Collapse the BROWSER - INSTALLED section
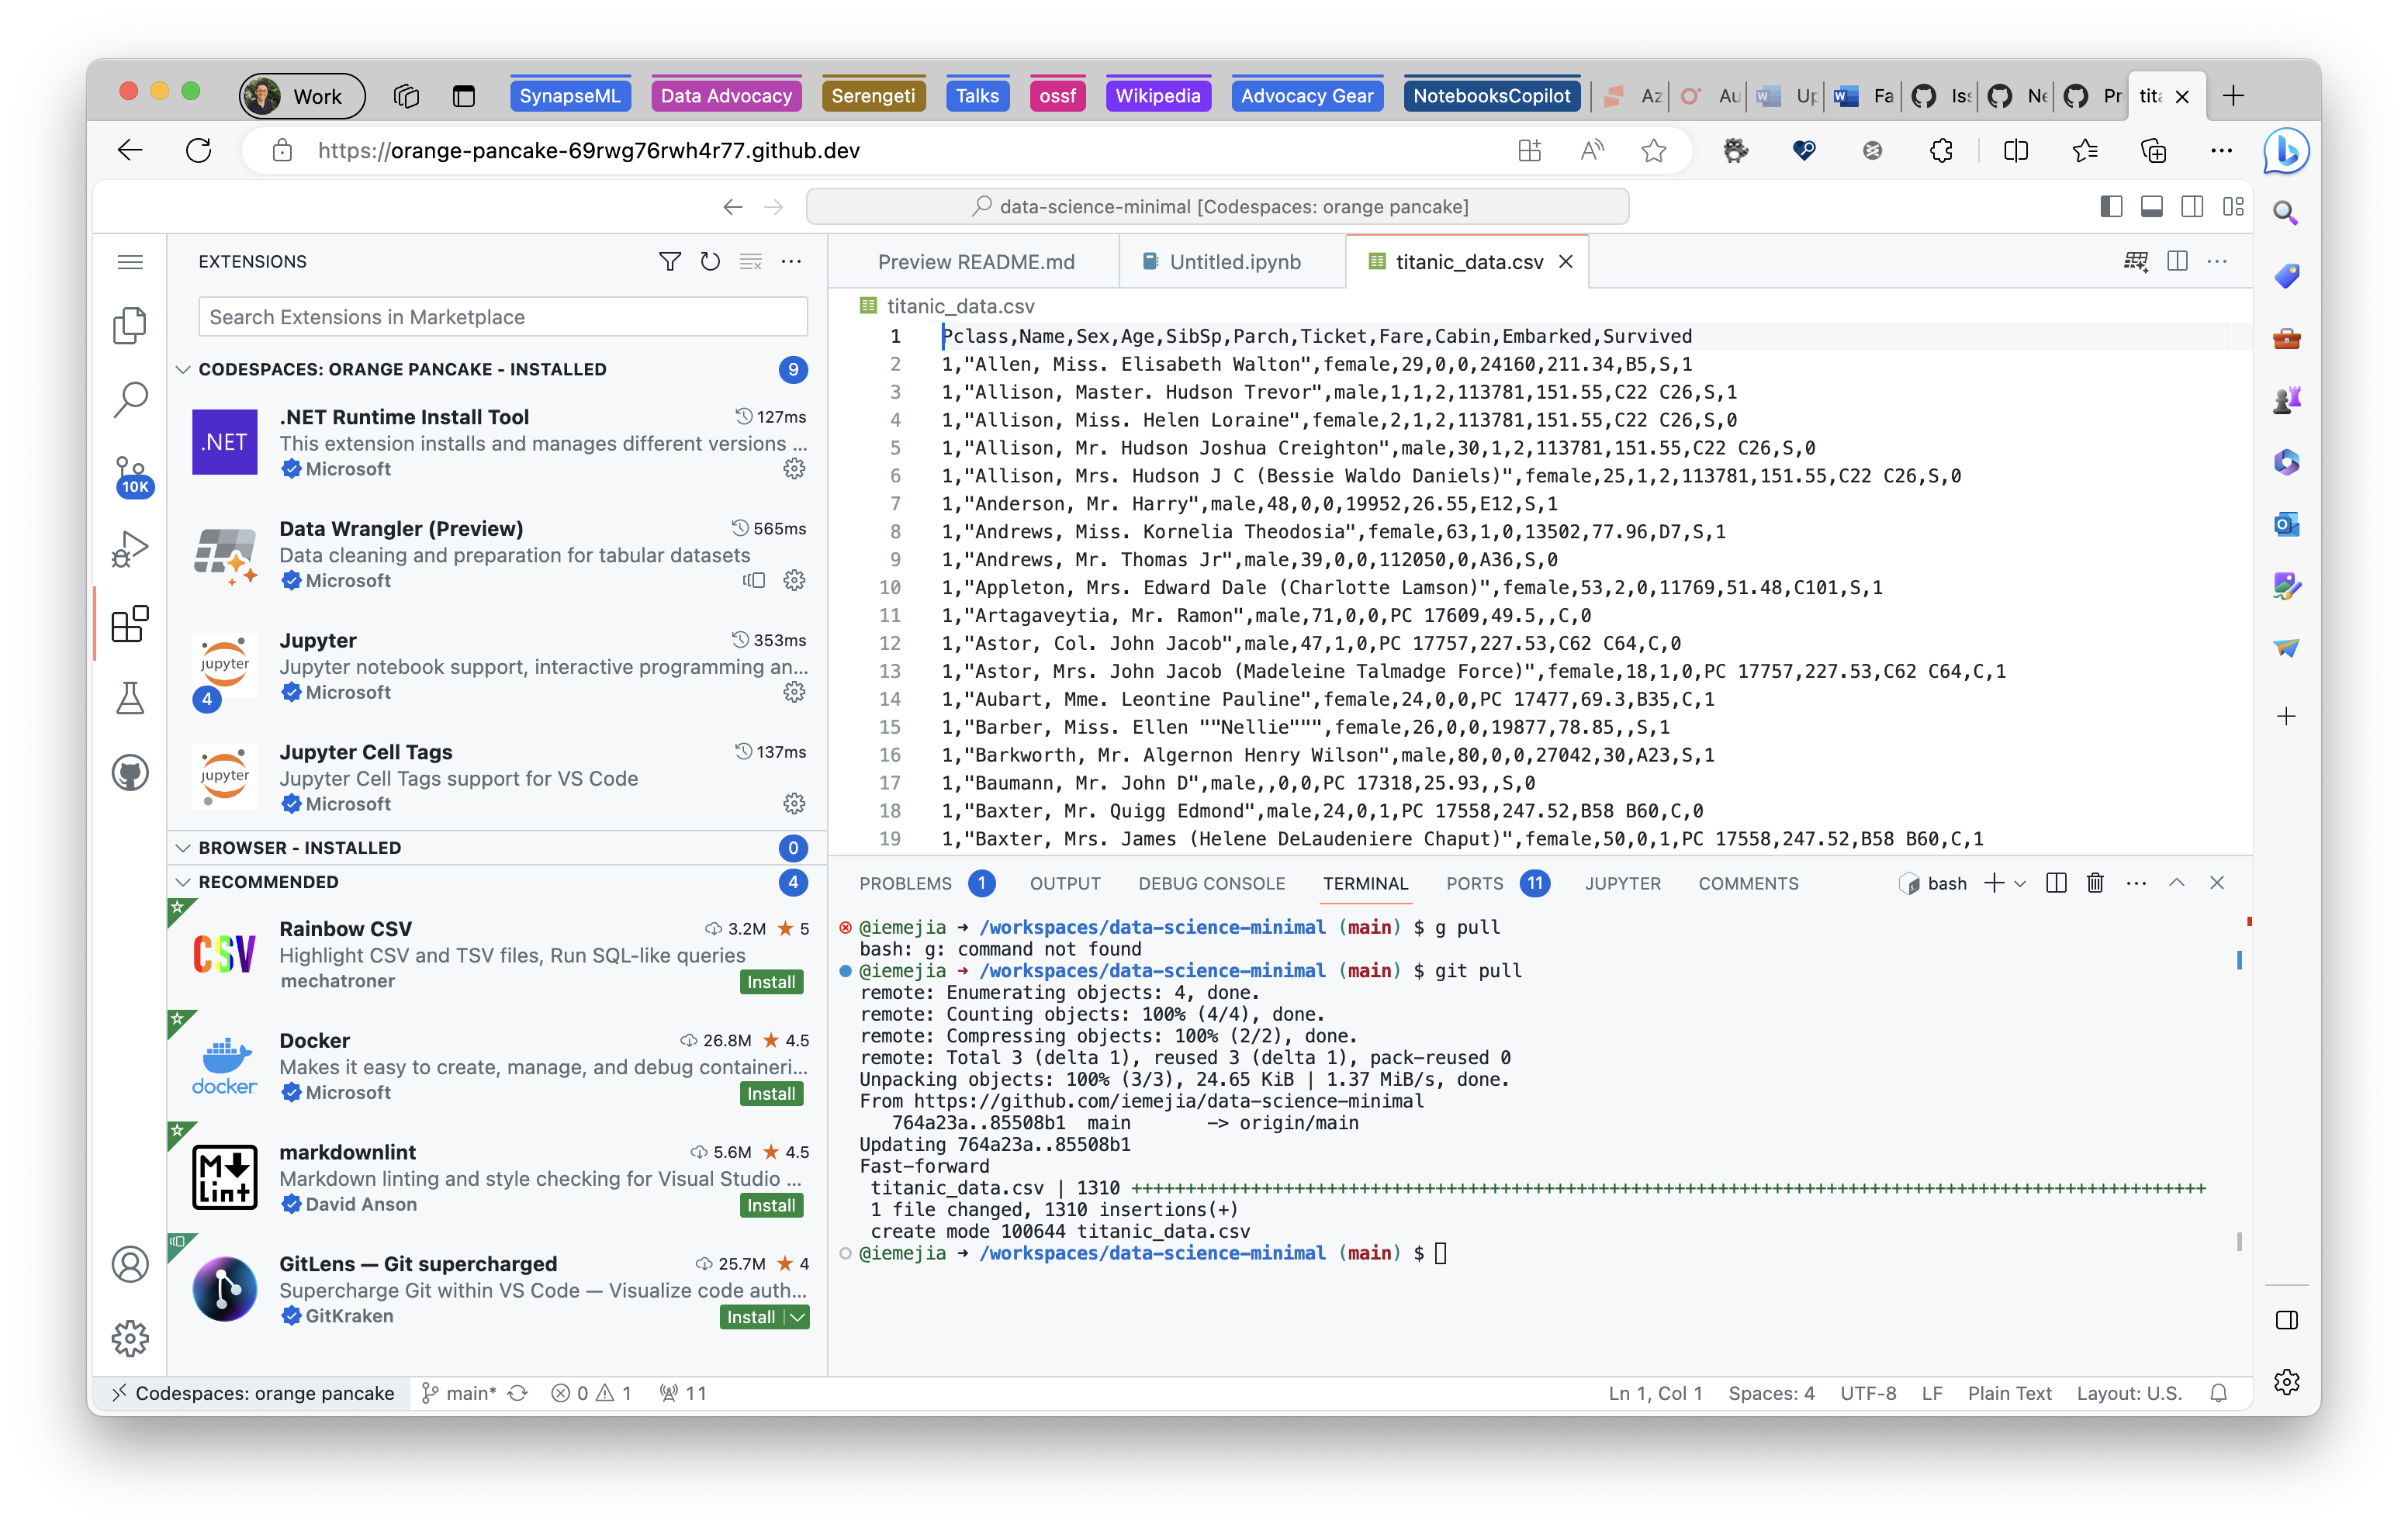This screenshot has height=1531, width=2408. coord(183,847)
